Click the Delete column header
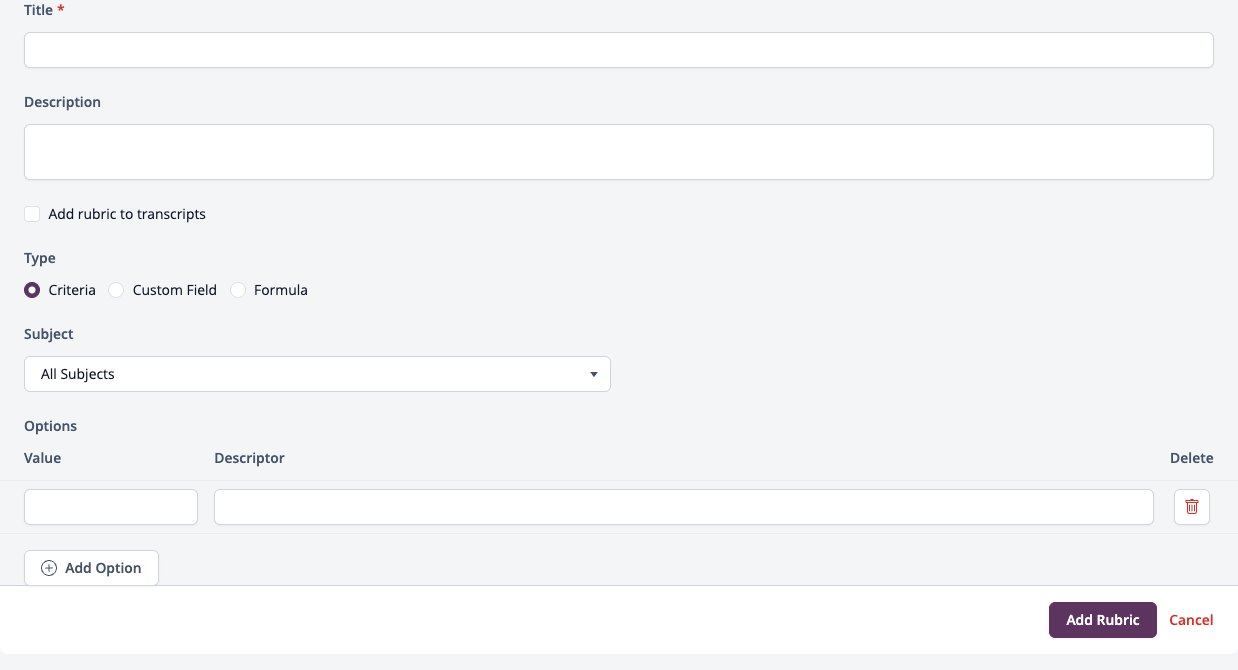Image resolution: width=1238 pixels, height=670 pixels. (1192, 458)
